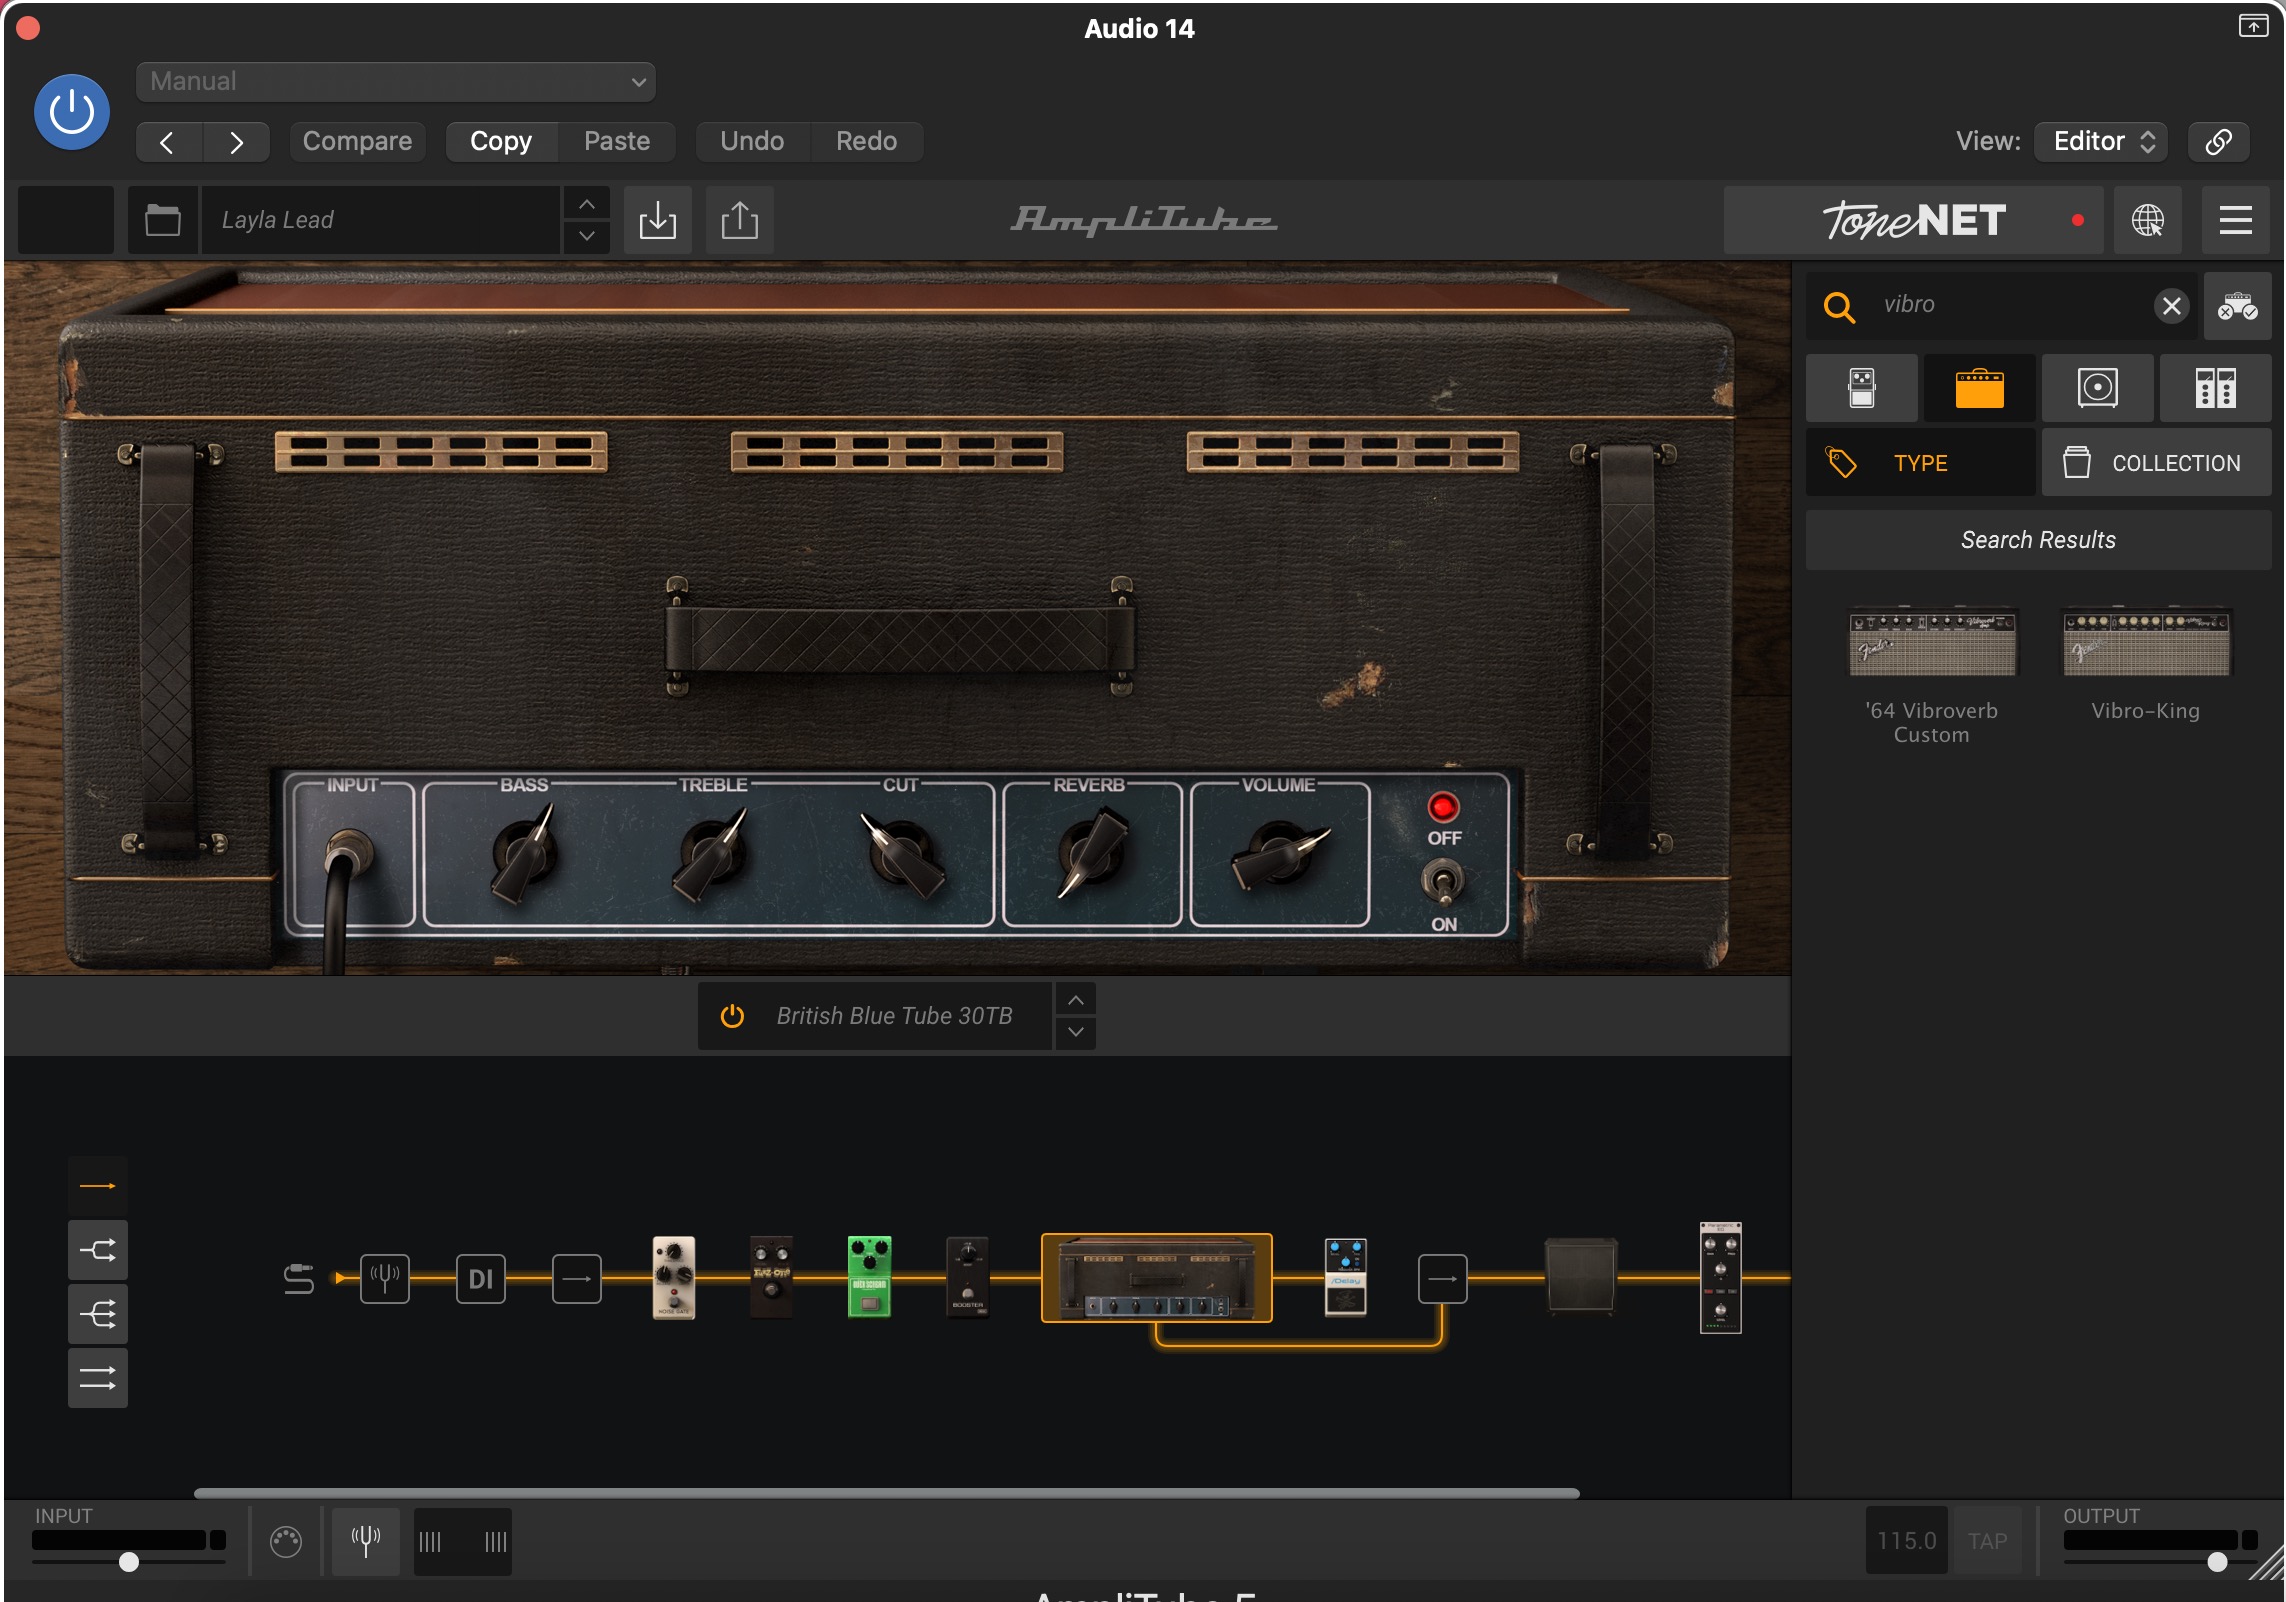2286x1602 pixels.
Task: Flip the amp ON/OFF toggle switch
Action: [x=1442, y=880]
